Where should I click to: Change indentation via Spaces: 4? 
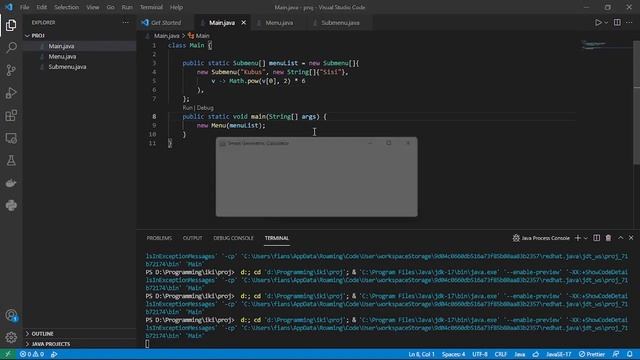coord(453,354)
